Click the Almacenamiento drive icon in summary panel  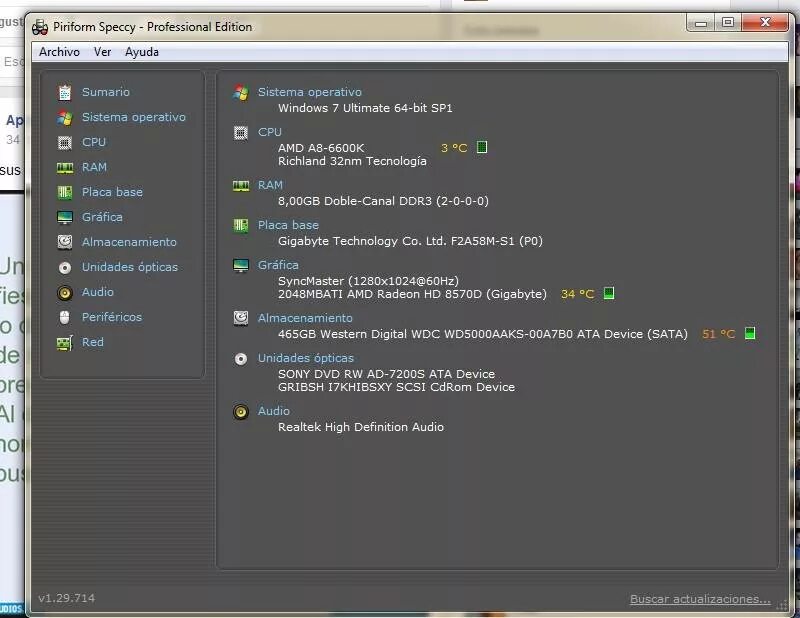click(x=241, y=318)
